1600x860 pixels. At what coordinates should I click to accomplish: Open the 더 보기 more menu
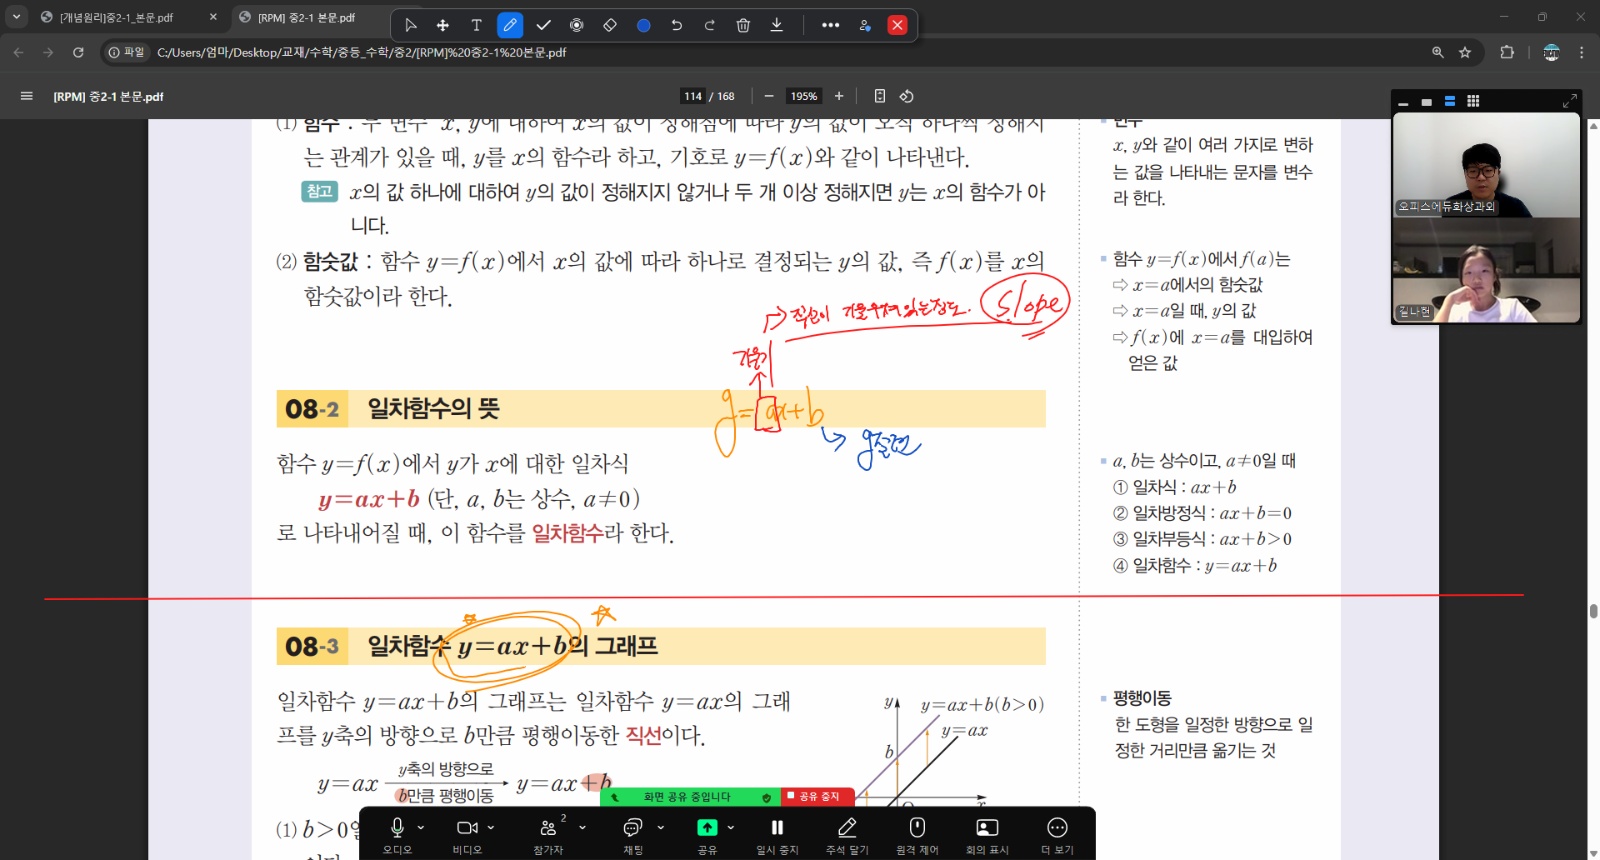1057,834
